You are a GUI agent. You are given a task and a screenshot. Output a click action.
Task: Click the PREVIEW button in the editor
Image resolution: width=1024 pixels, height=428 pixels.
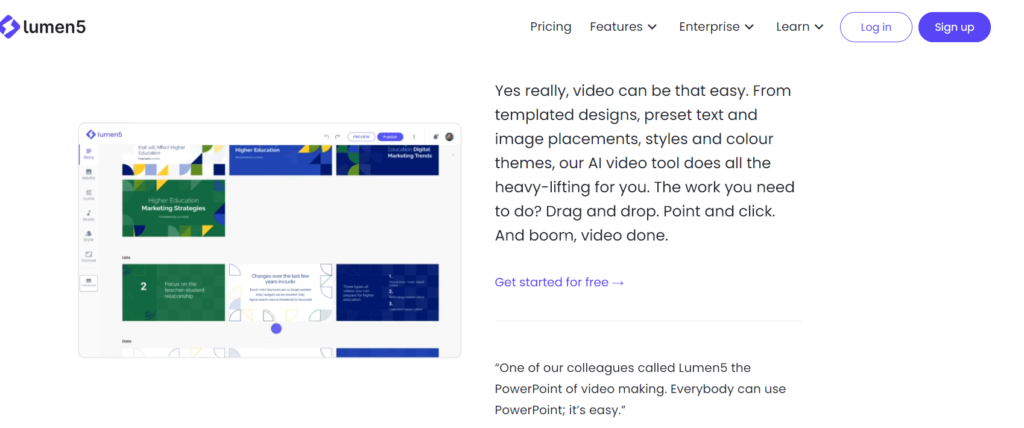pos(361,137)
